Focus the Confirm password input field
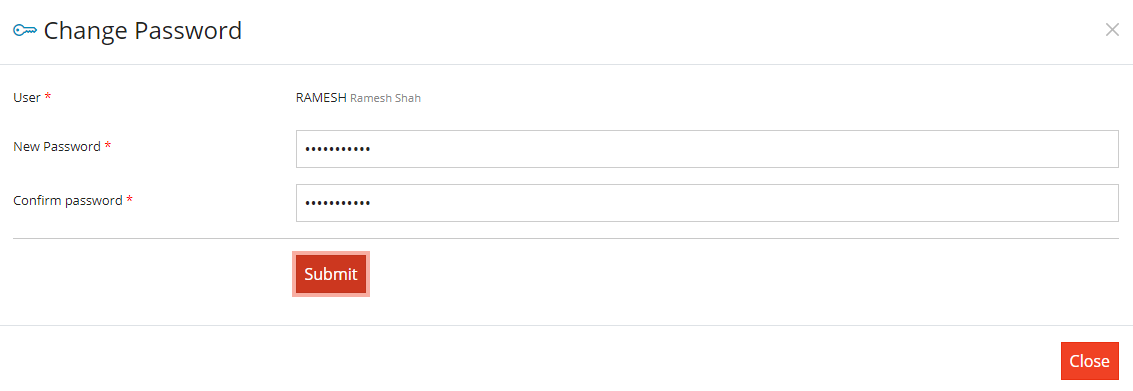The height and width of the screenshot is (391, 1133). click(x=707, y=203)
